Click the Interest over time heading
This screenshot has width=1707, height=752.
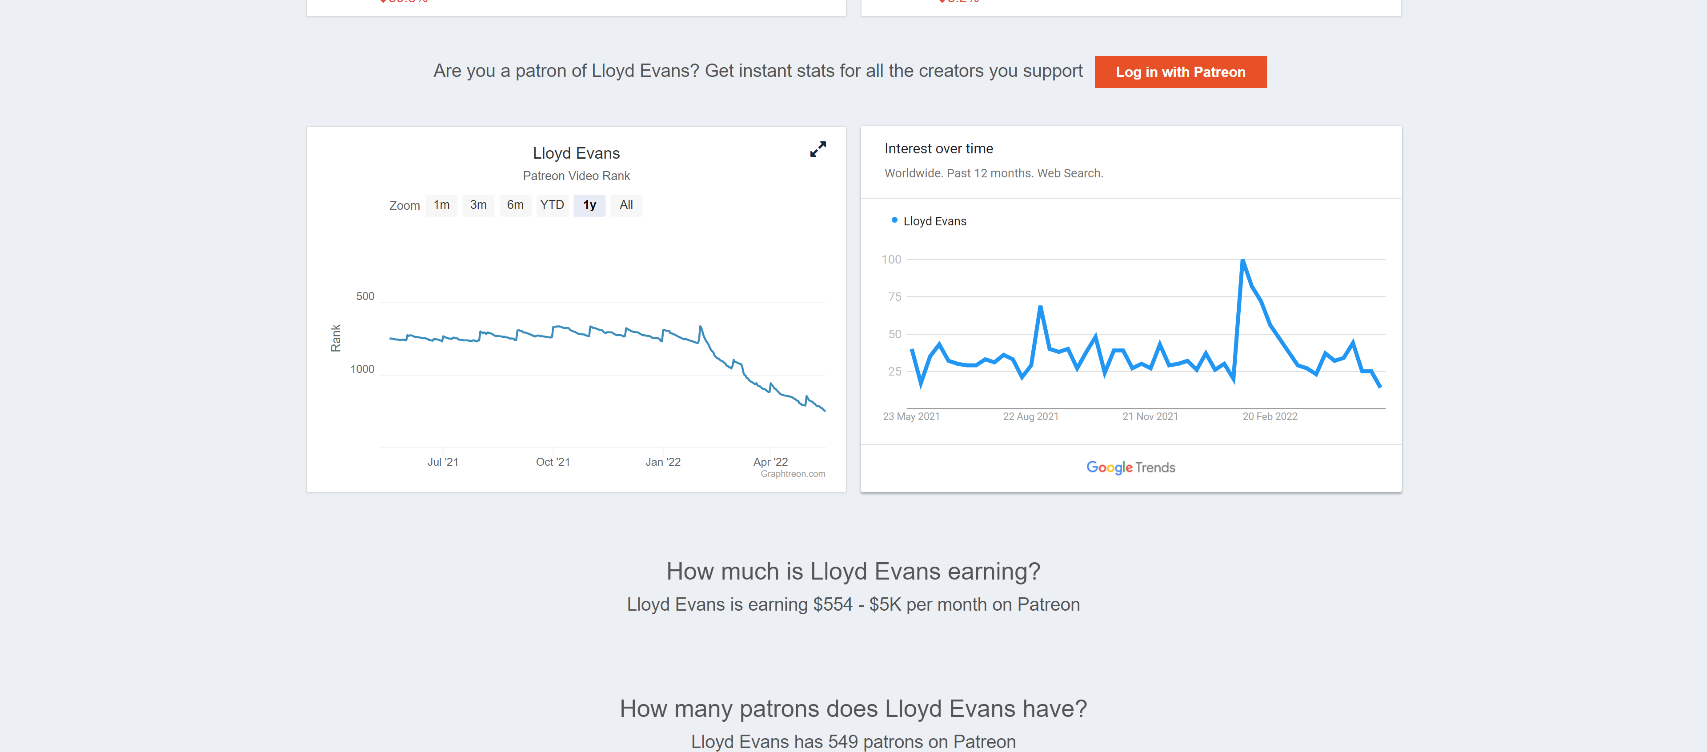[939, 148]
